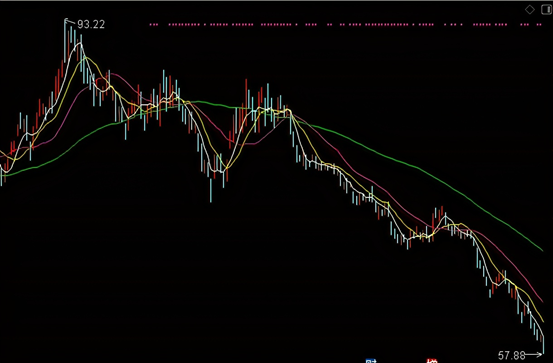The height and width of the screenshot is (363, 553).
Task: Click the blue marker icon at bottom edge
Action: click(371, 361)
